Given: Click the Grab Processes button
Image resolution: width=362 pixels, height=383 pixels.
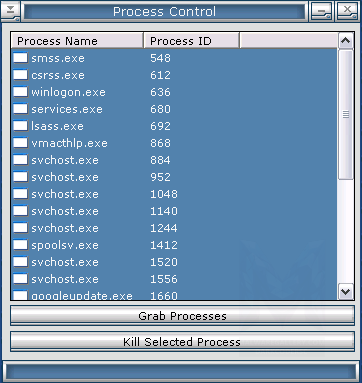Looking at the screenshot, I should (182, 316).
